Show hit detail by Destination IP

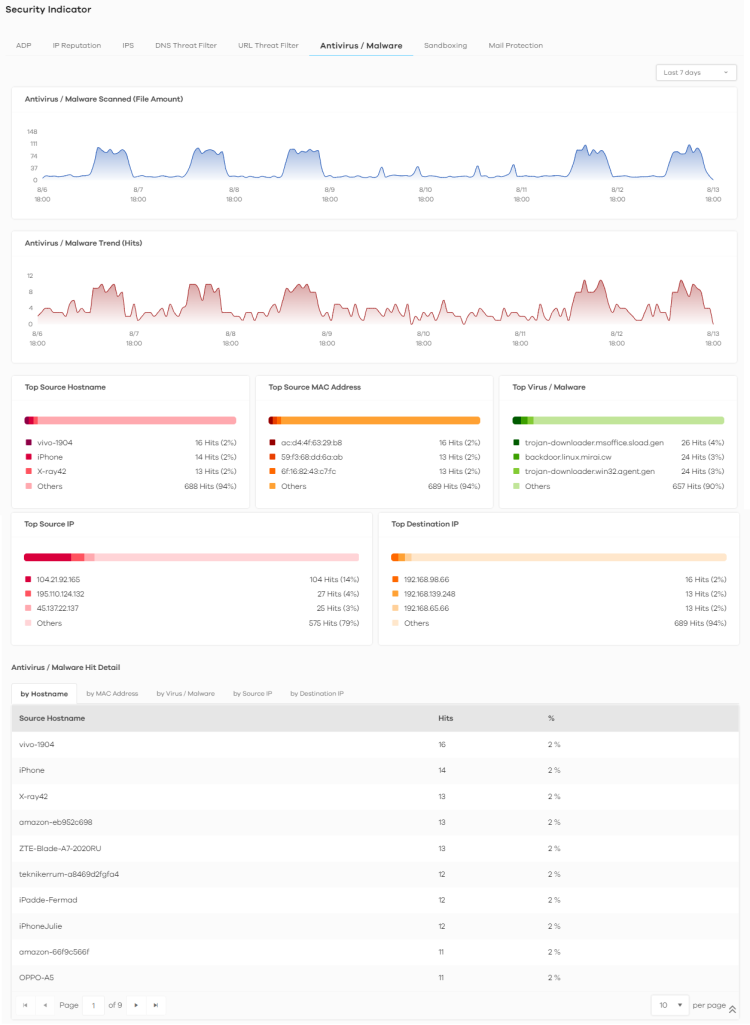tap(317, 693)
